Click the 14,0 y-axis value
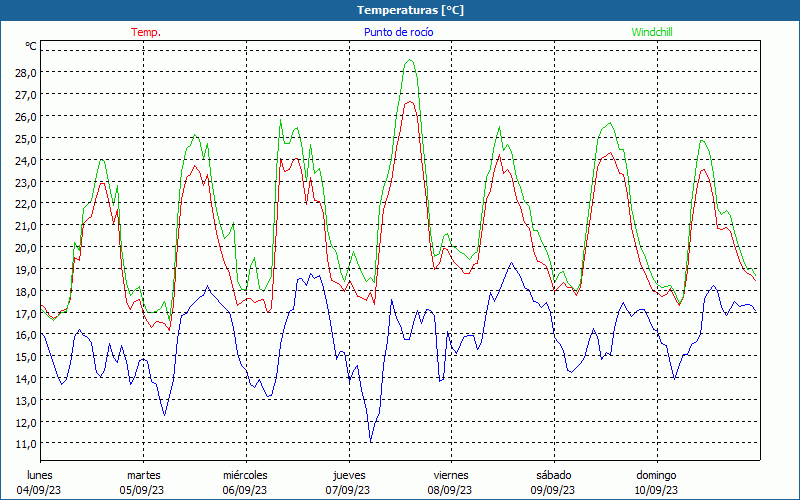Screen dimensions: 800x500 pyautogui.click(x=26, y=379)
